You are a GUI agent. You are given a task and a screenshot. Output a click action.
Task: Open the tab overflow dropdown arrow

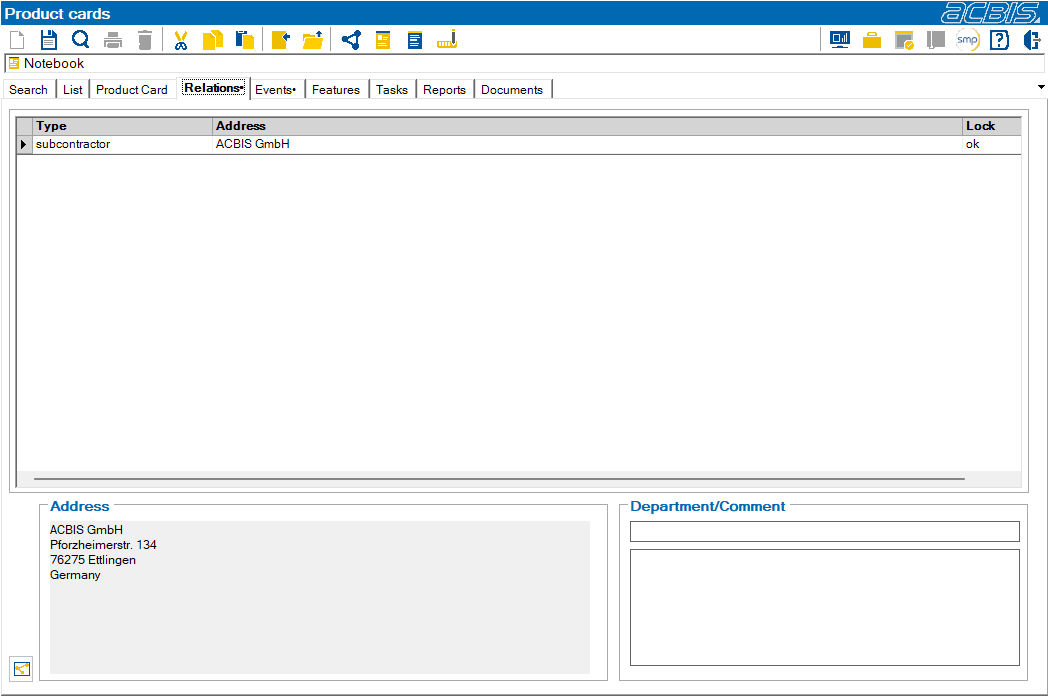[x=1041, y=88]
